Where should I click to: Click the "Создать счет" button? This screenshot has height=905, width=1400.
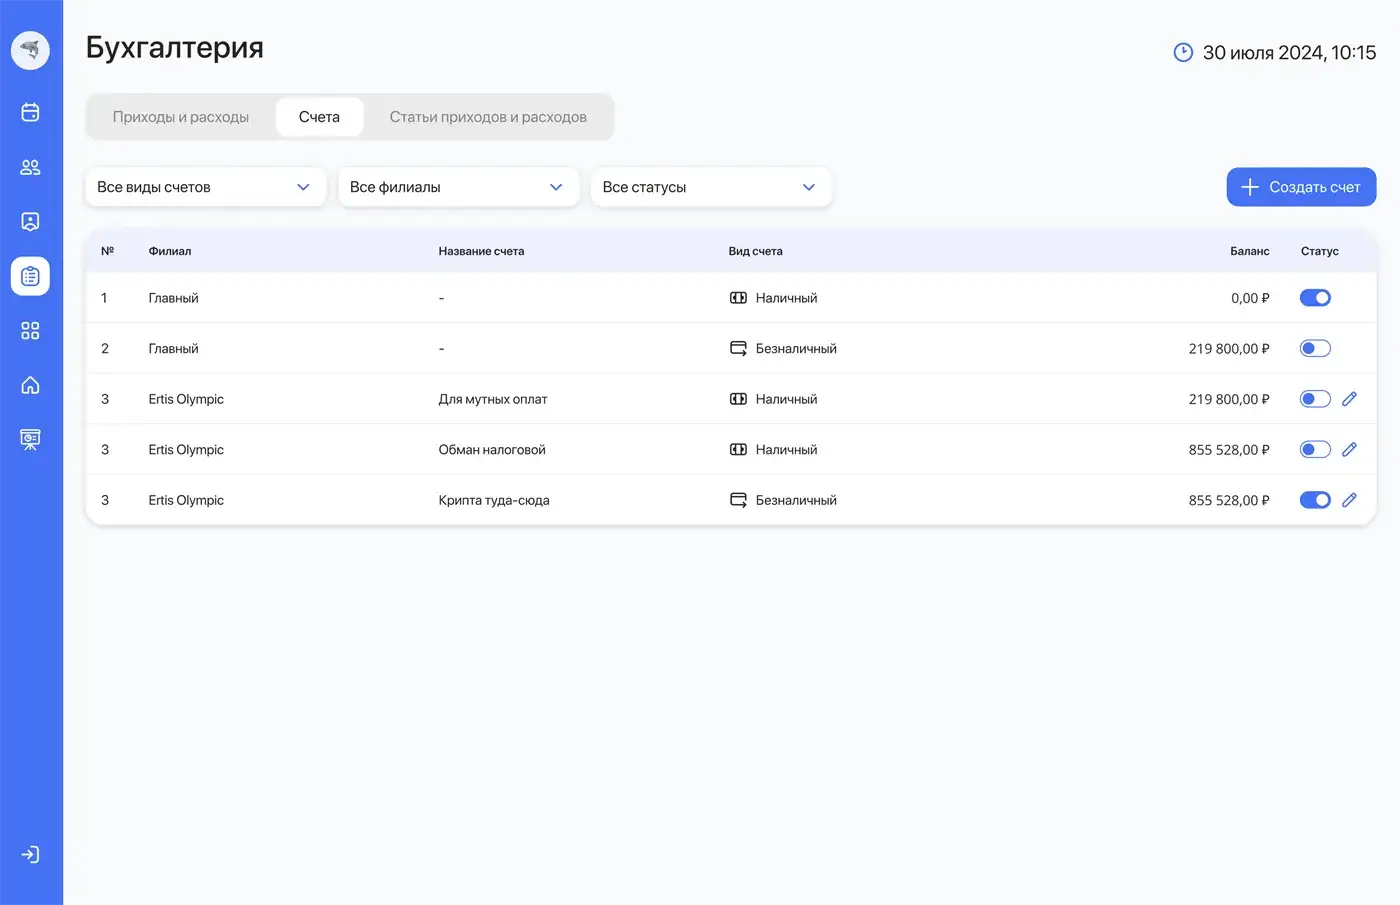coord(1301,187)
